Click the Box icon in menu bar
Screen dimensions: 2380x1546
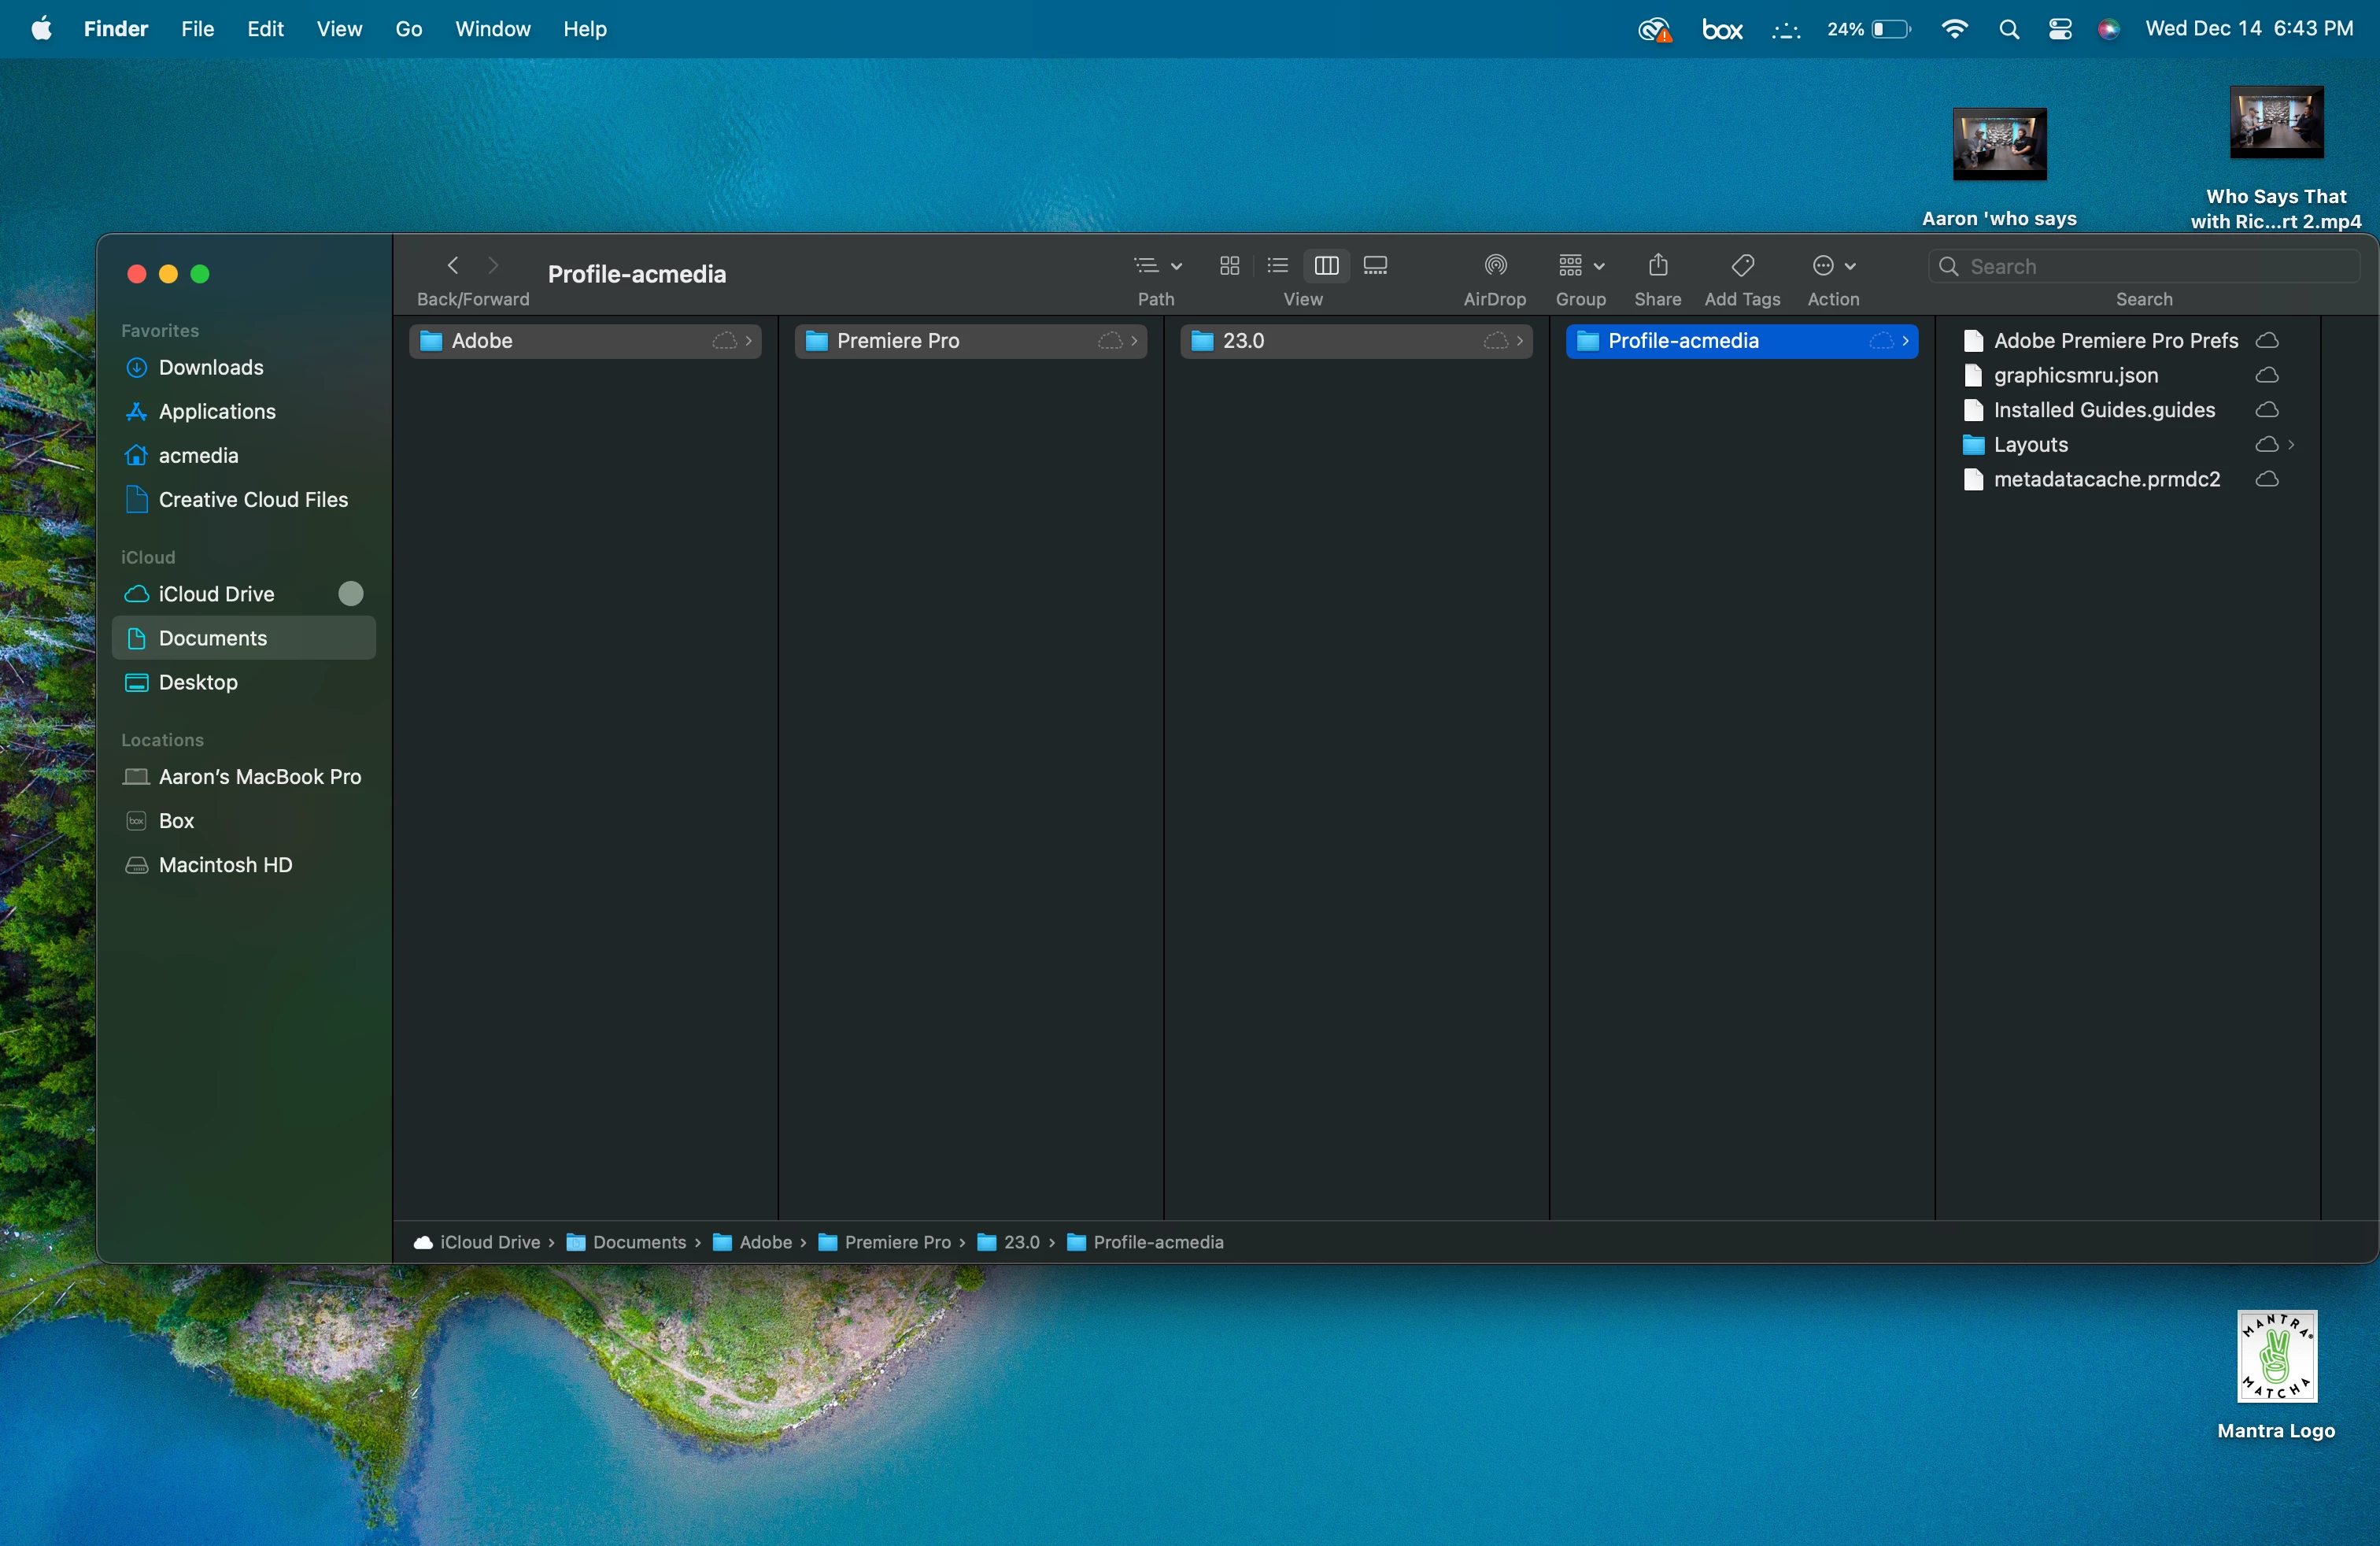coord(1722,29)
